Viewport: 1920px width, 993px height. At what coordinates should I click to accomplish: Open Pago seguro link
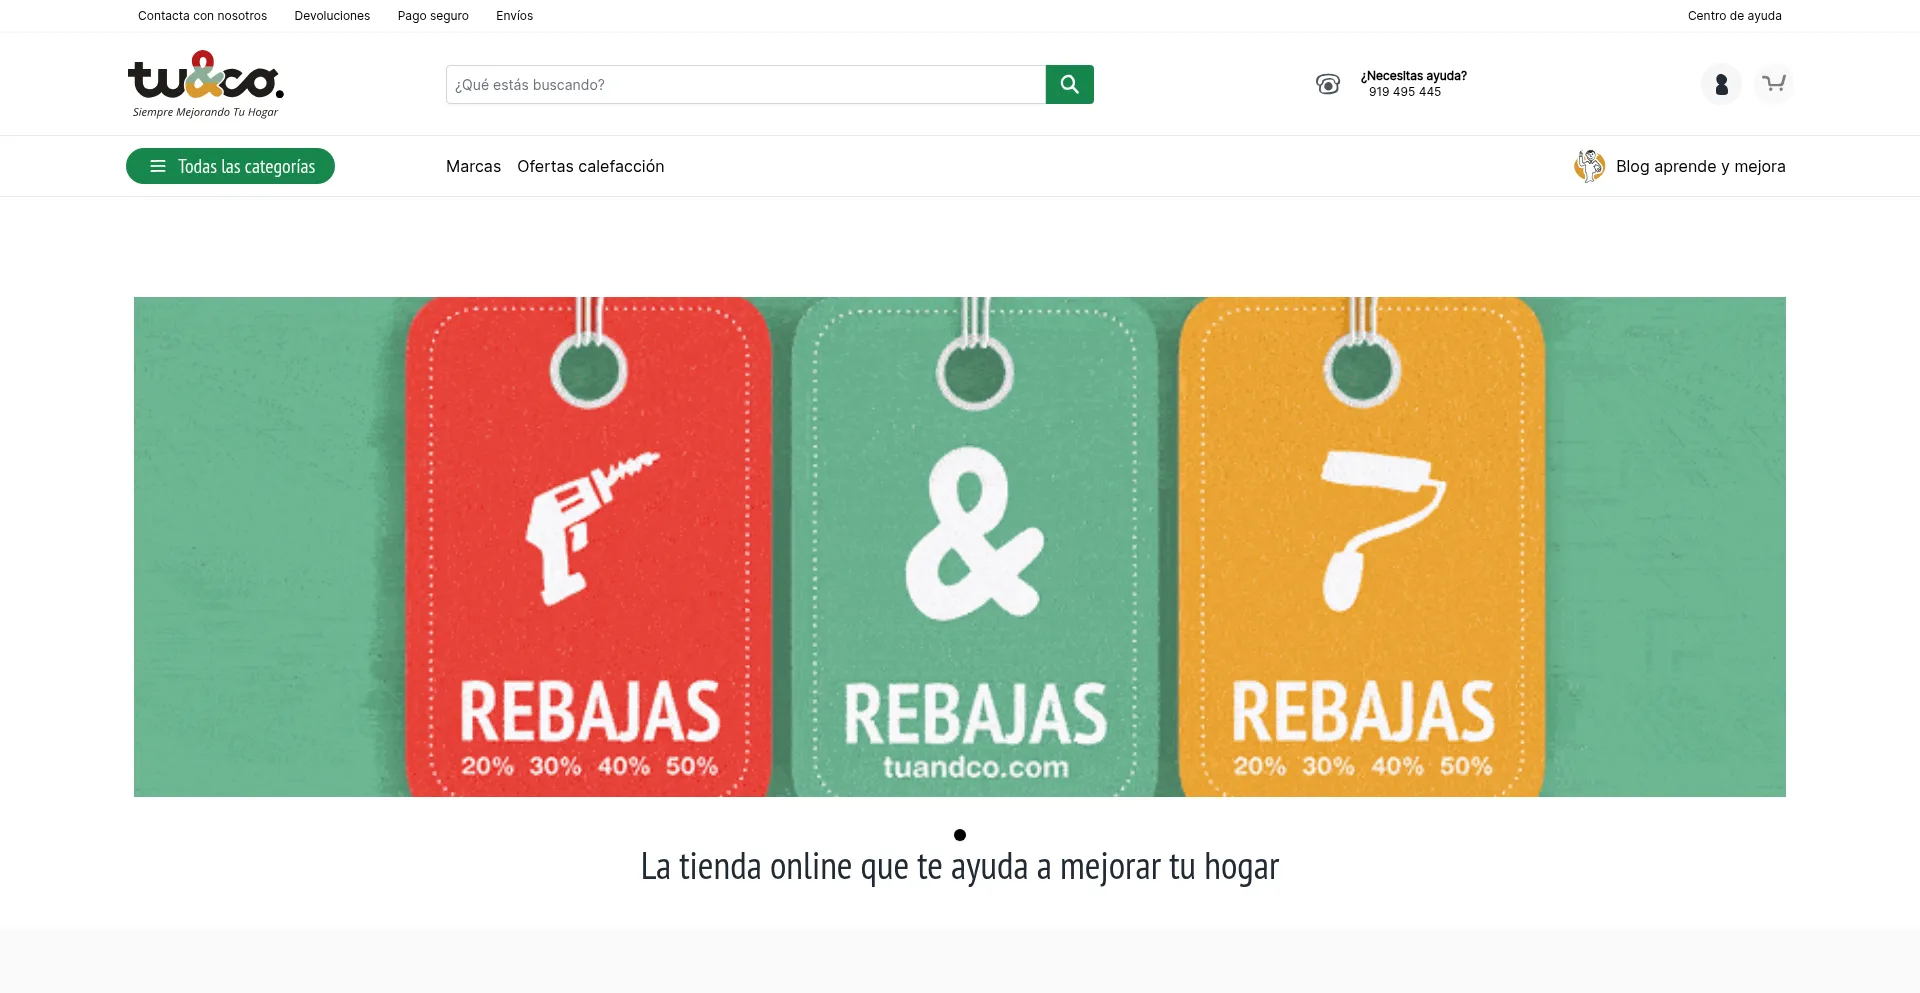tap(433, 16)
